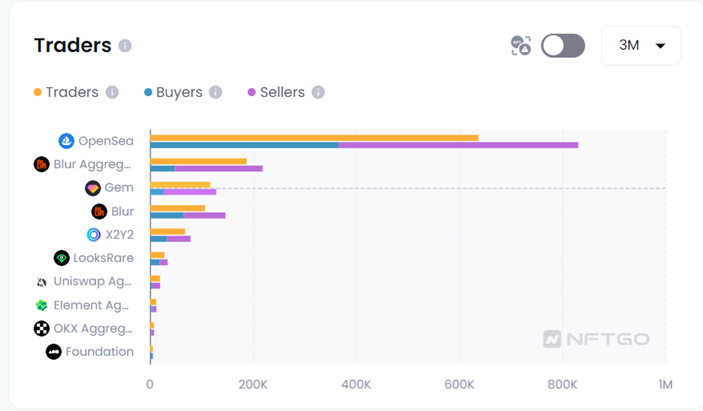The width and height of the screenshot is (703, 411).
Task: Click the Blur Aggregator marketplace label
Action: [x=93, y=164]
